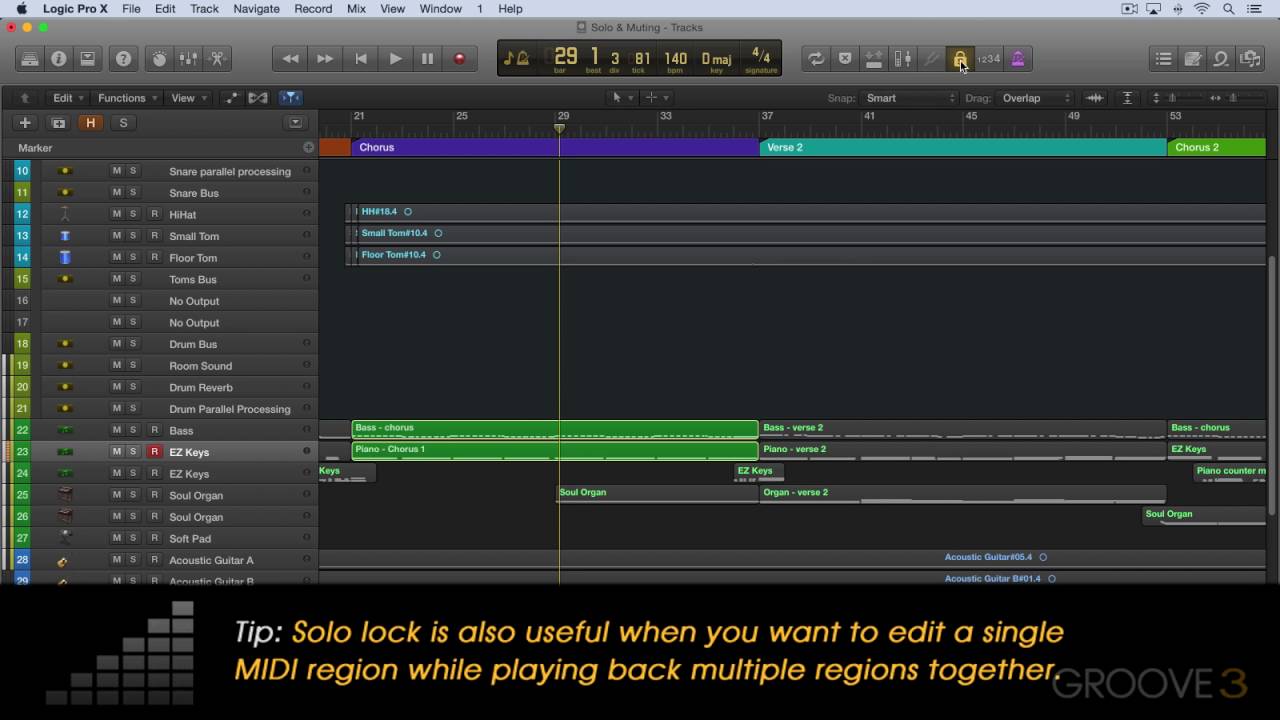Toggle Count-in 1234 button
Viewport: 1280px width, 720px height.
point(989,59)
